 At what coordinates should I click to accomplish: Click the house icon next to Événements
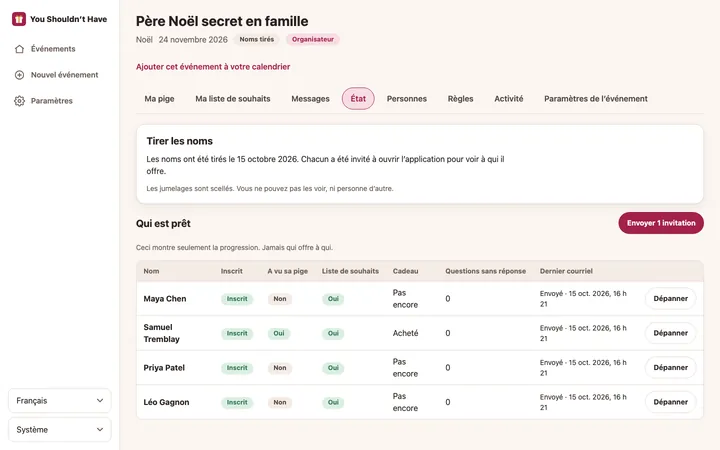19,49
